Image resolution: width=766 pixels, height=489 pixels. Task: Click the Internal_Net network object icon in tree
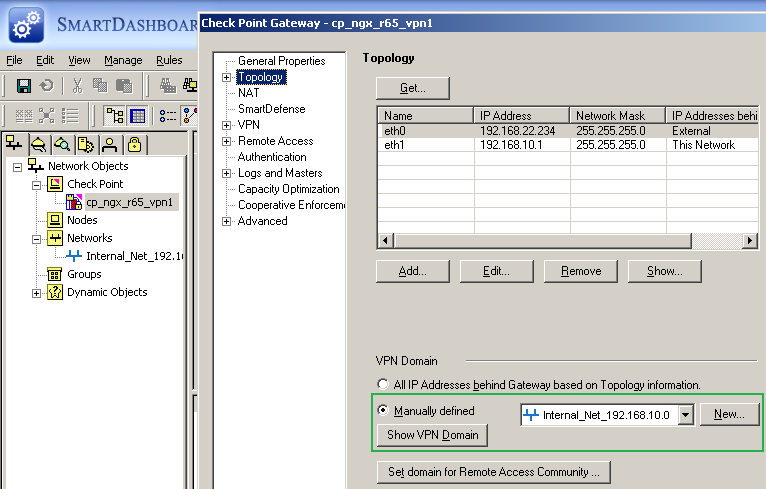(x=74, y=256)
